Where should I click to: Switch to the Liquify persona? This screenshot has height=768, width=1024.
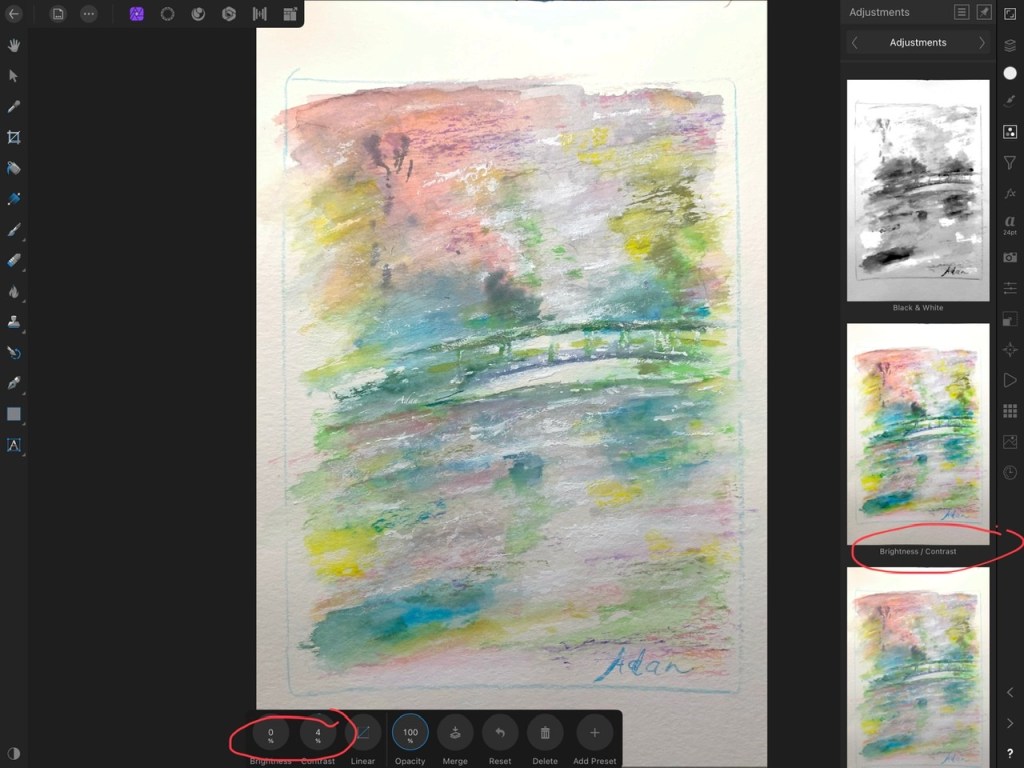tap(198, 14)
